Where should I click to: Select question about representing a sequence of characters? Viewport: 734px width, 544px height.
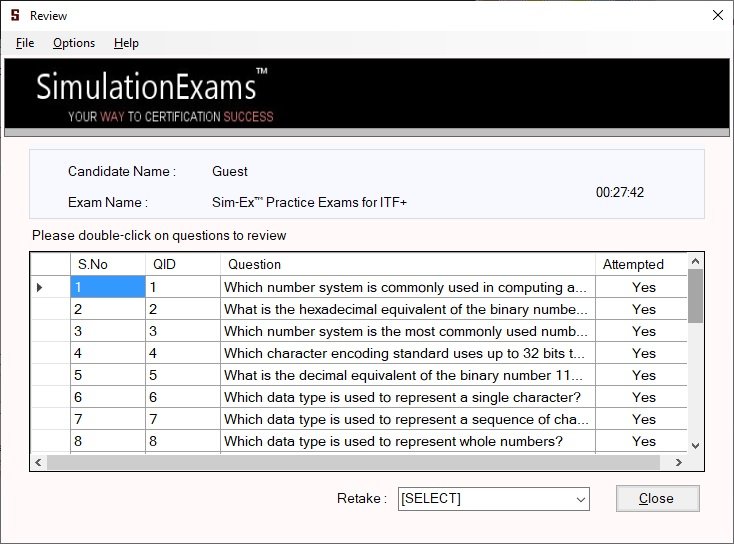(x=408, y=419)
